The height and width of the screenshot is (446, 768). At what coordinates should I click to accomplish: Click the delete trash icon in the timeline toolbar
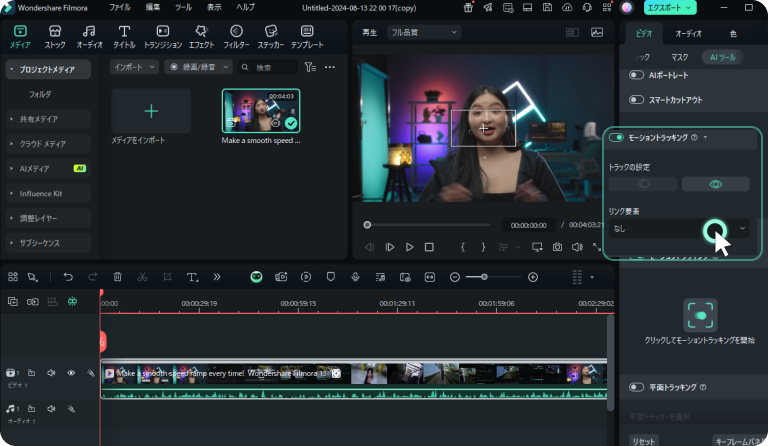click(118, 277)
